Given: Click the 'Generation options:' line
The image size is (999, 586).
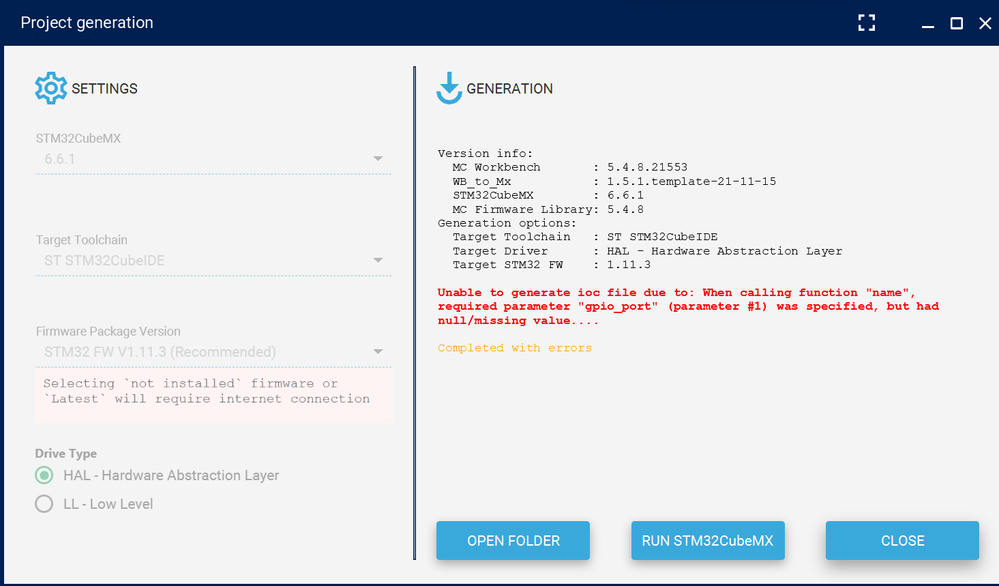Looking at the screenshot, I should 507,224.
